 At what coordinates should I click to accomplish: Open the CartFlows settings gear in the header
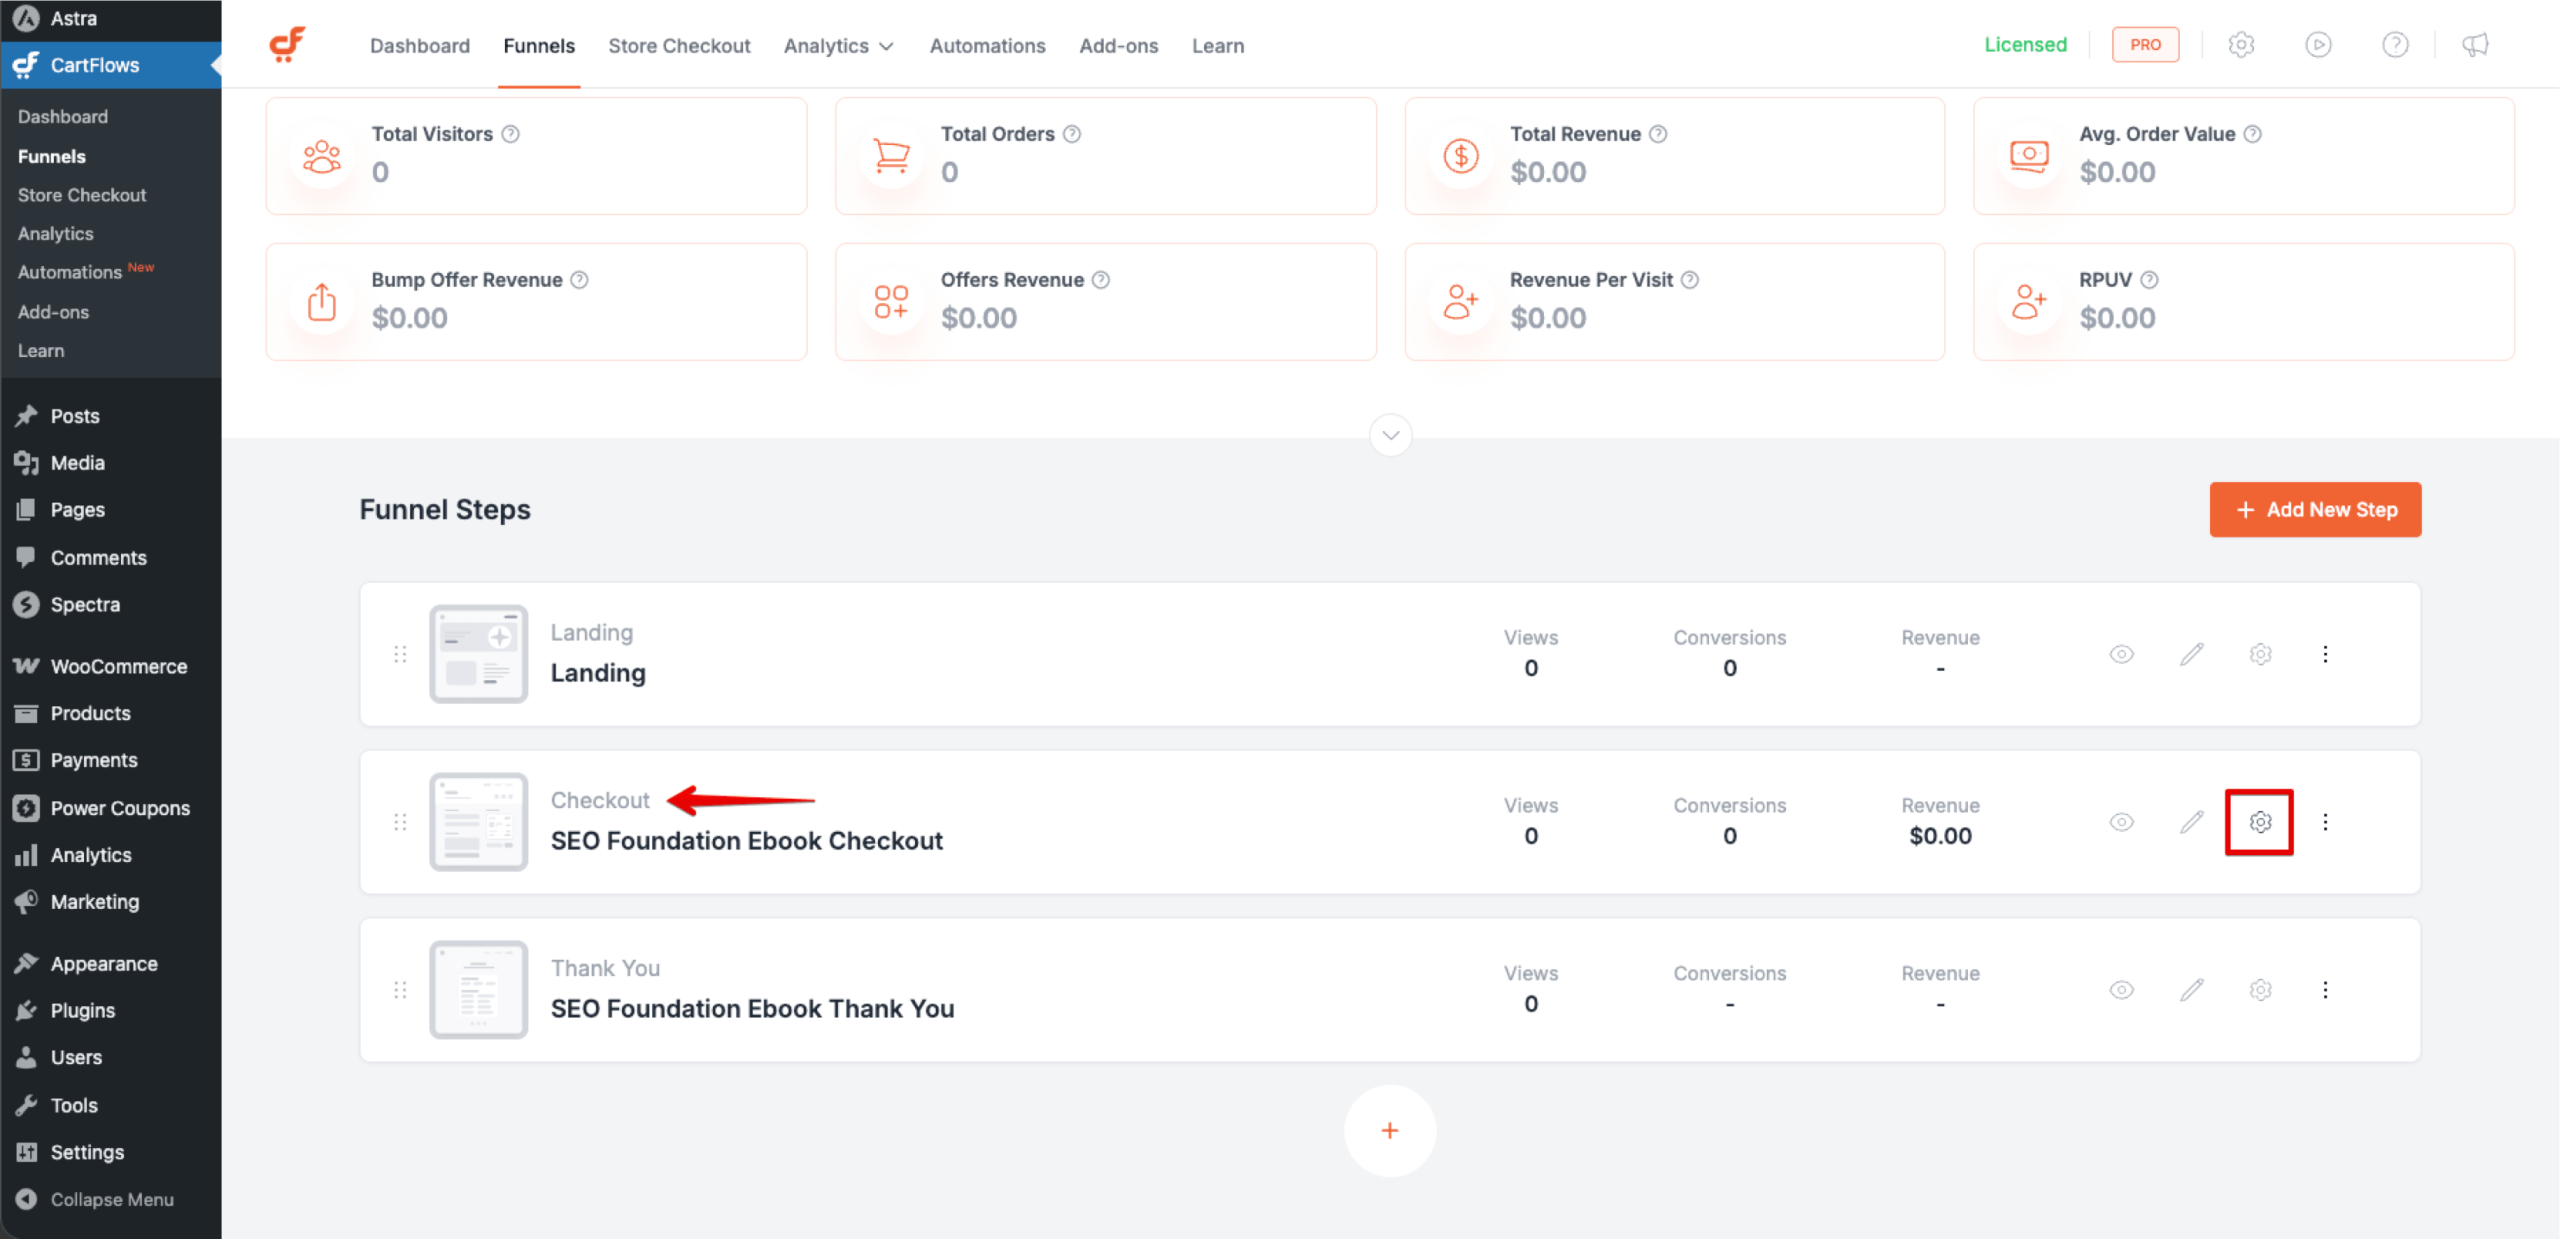(2241, 45)
